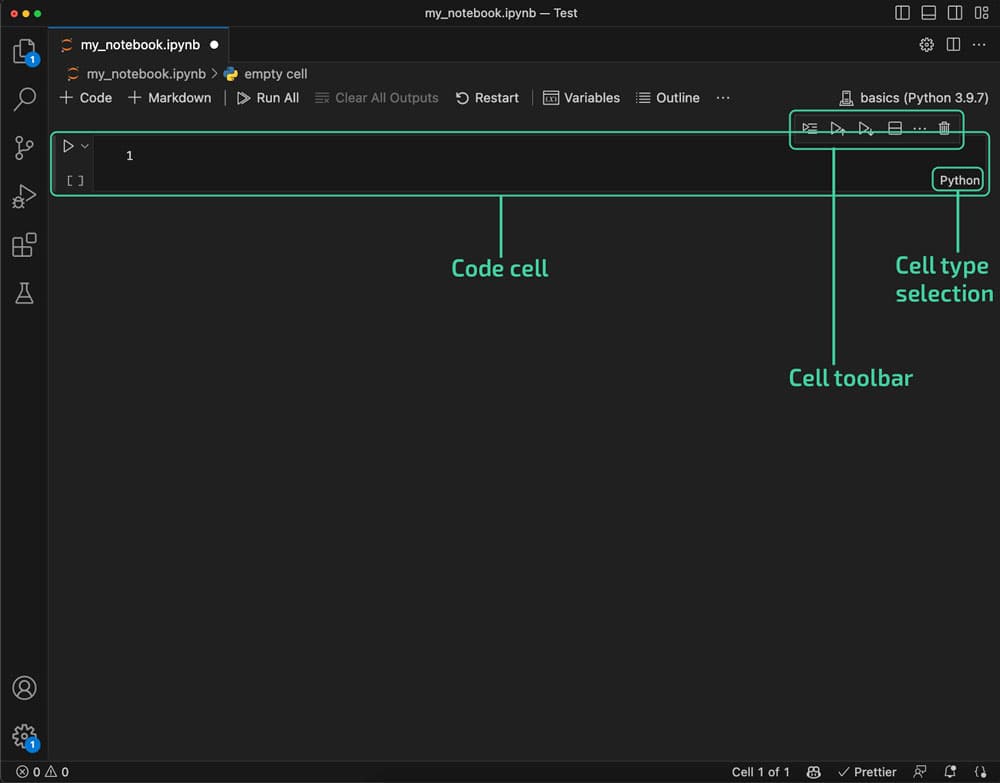The height and width of the screenshot is (783, 1000).
Task: Click Cell 1 of 1 status item
Action: (760, 772)
